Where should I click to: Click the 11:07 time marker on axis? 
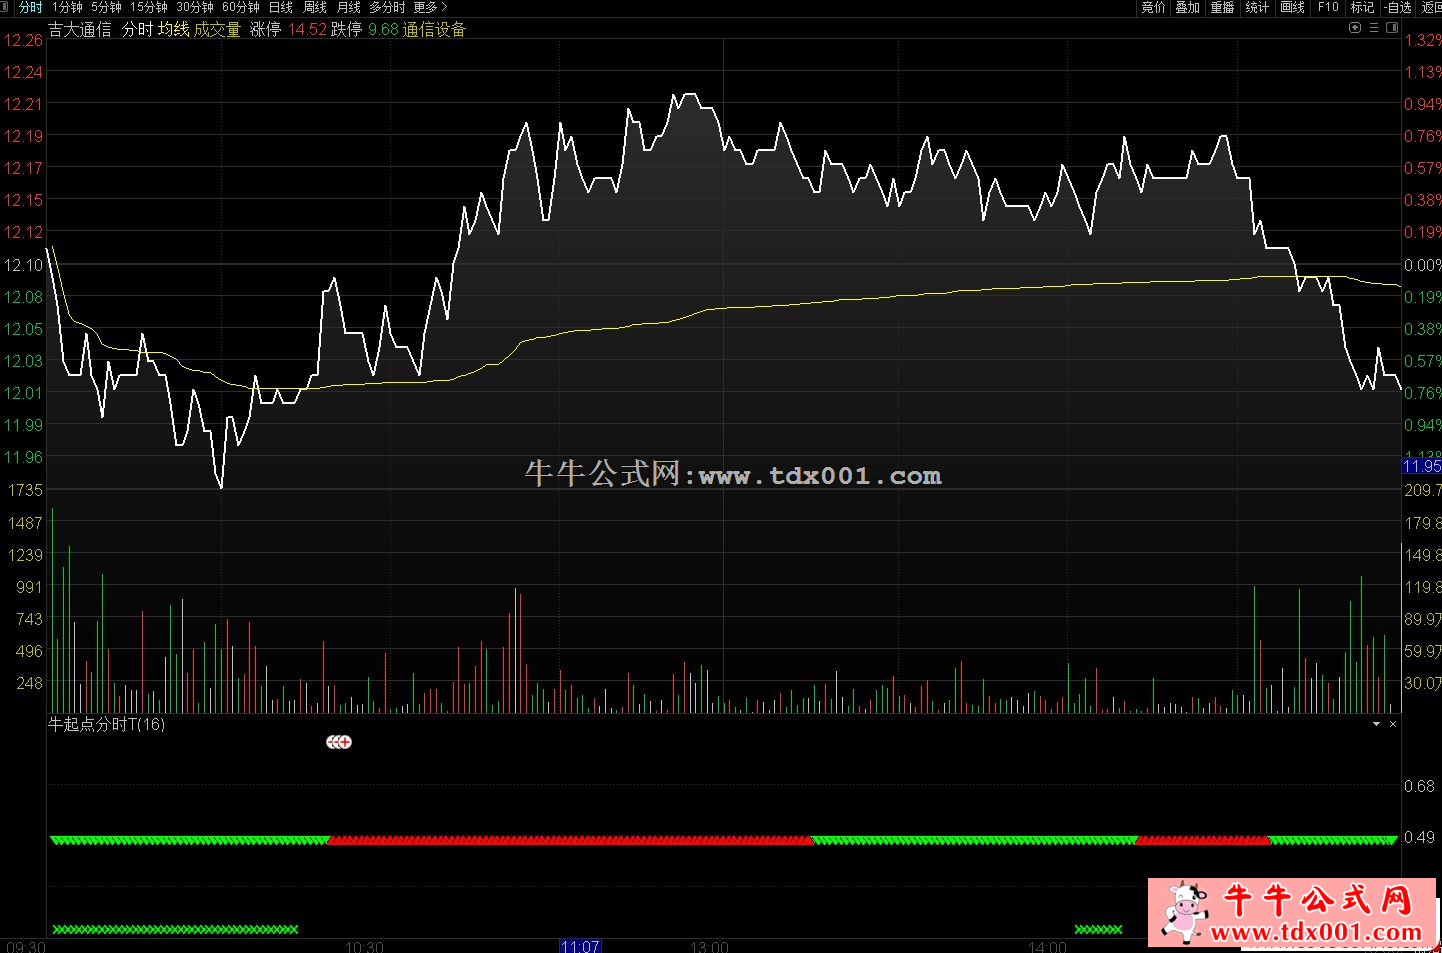(580, 946)
